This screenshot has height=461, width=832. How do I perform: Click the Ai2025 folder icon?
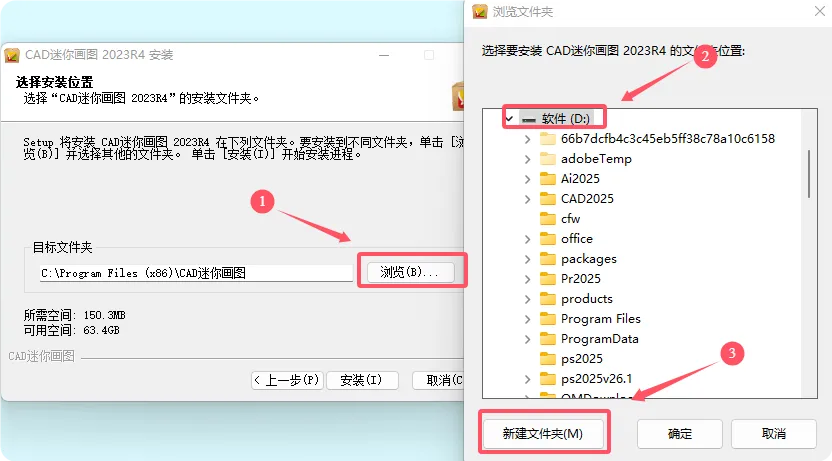548,179
